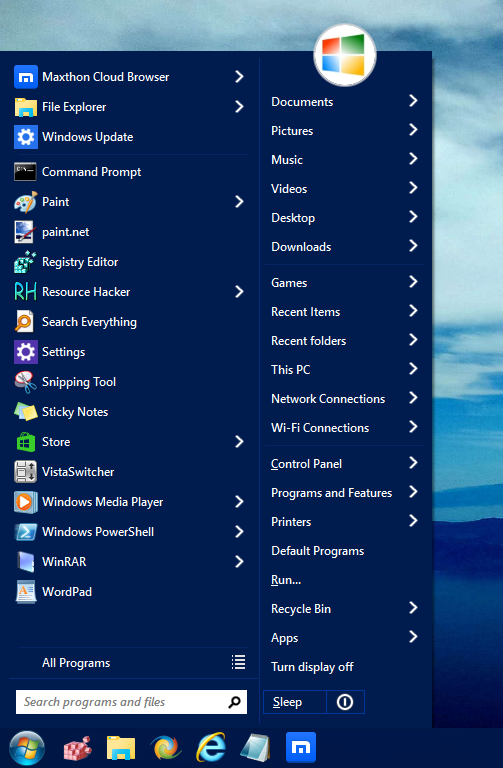Launch Resource Hacker icon

click(x=25, y=292)
